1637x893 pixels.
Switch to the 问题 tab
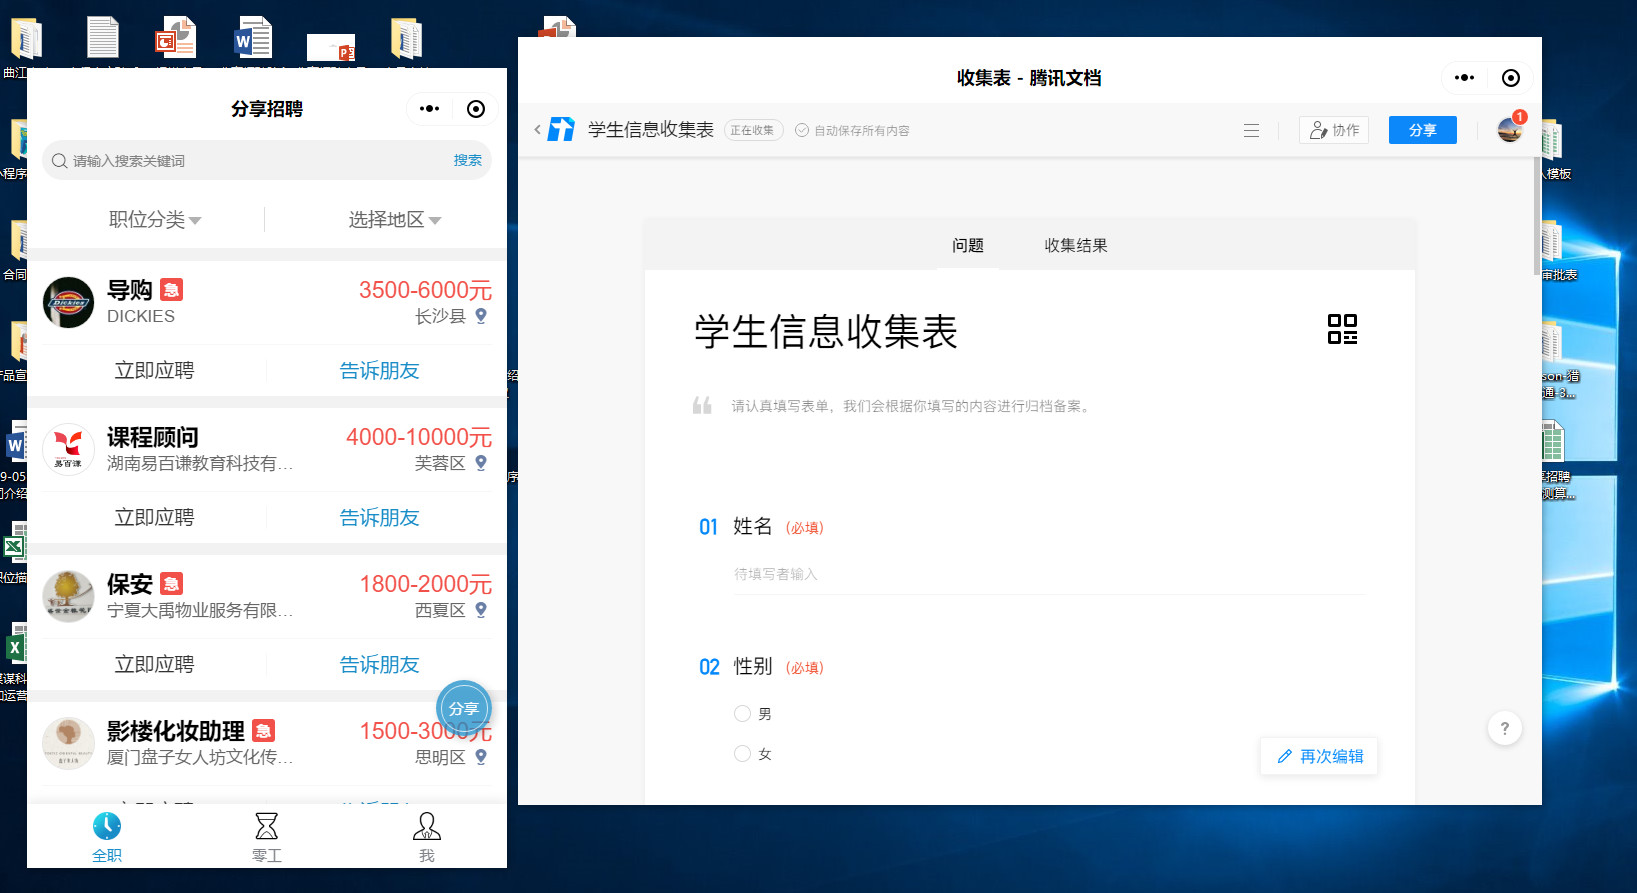coord(967,246)
